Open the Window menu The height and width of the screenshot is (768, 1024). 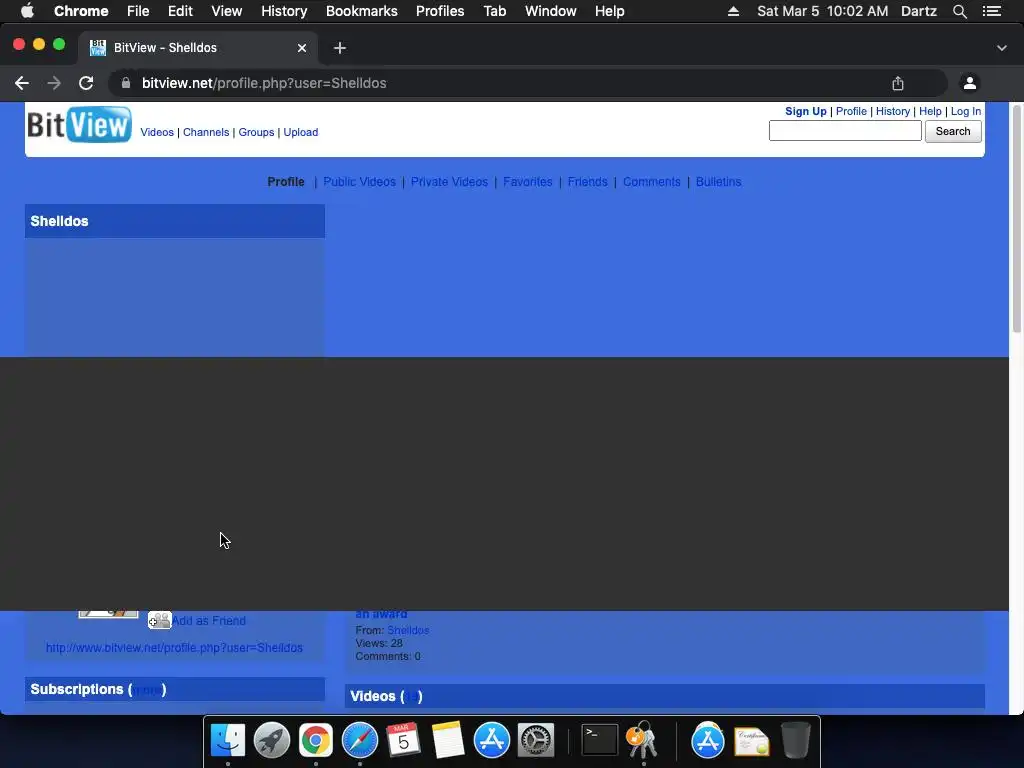[x=551, y=11]
